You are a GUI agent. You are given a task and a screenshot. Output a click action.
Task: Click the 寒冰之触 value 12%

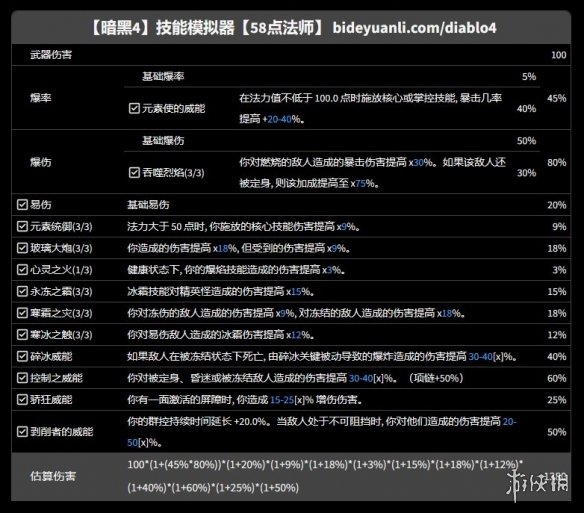coord(557,335)
